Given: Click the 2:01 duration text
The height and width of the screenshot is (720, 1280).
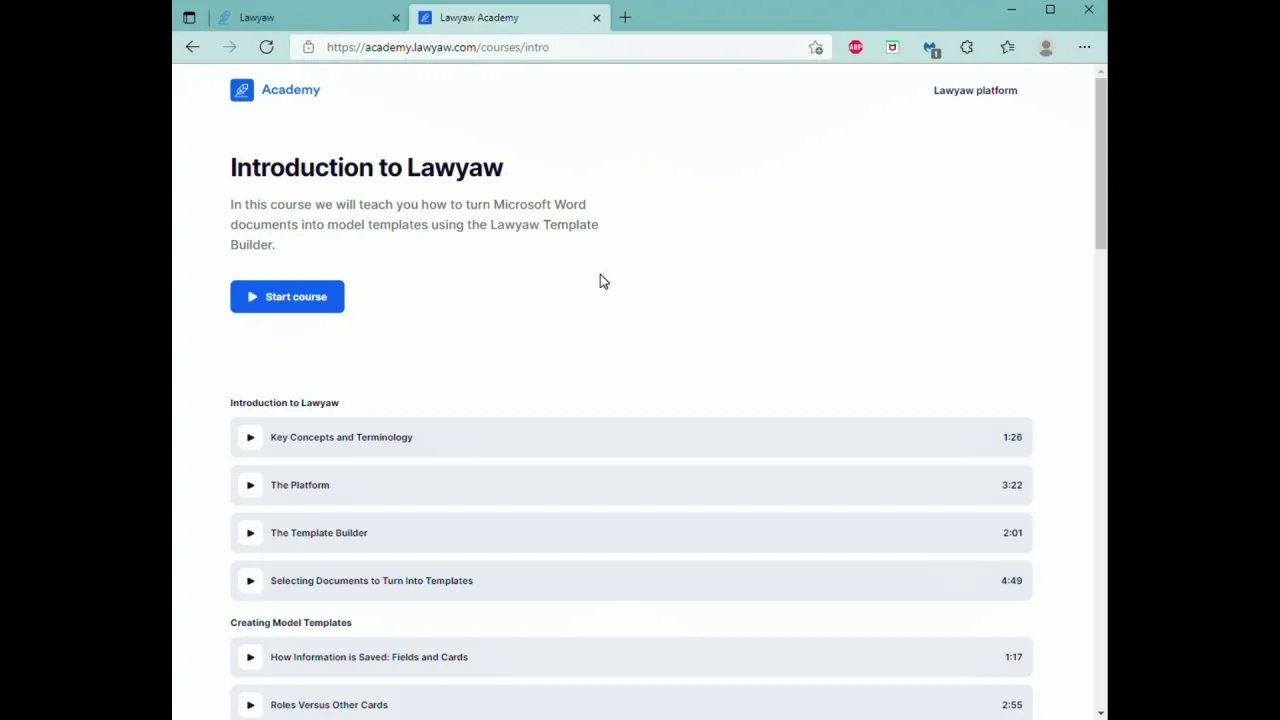Looking at the screenshot, I should point(1012,533).
